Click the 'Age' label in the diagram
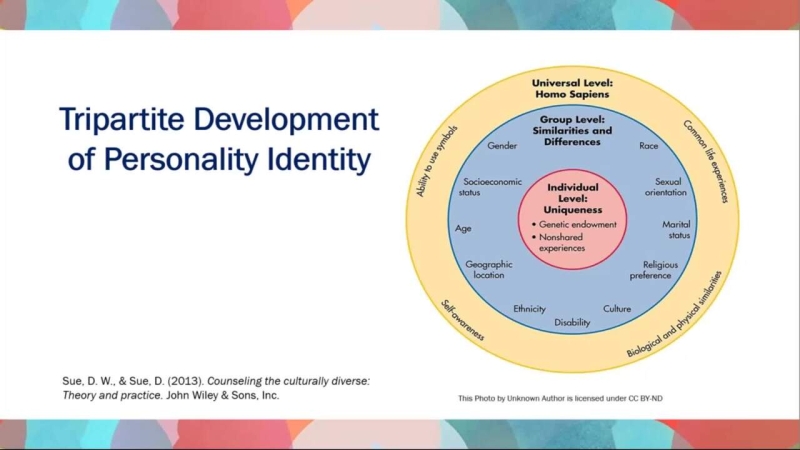 (463, 228)
